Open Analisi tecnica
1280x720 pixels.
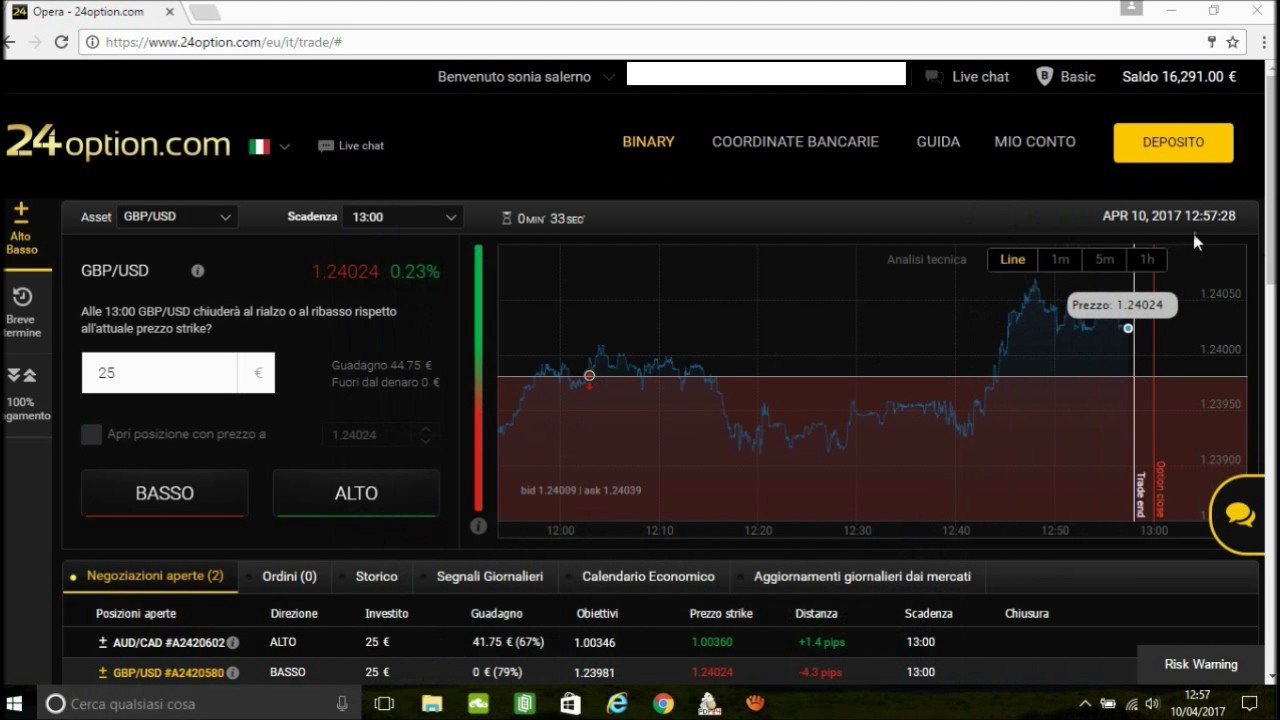(927, 259)
